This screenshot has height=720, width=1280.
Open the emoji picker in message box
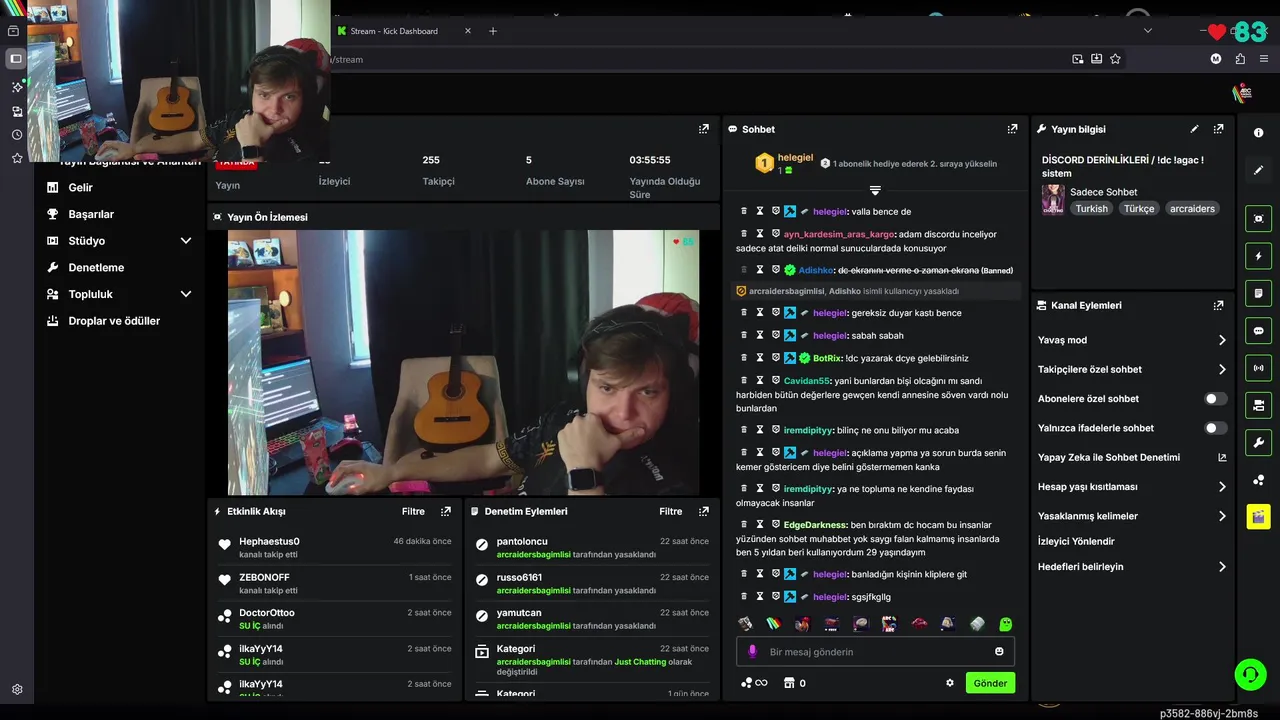click(999, 652)
